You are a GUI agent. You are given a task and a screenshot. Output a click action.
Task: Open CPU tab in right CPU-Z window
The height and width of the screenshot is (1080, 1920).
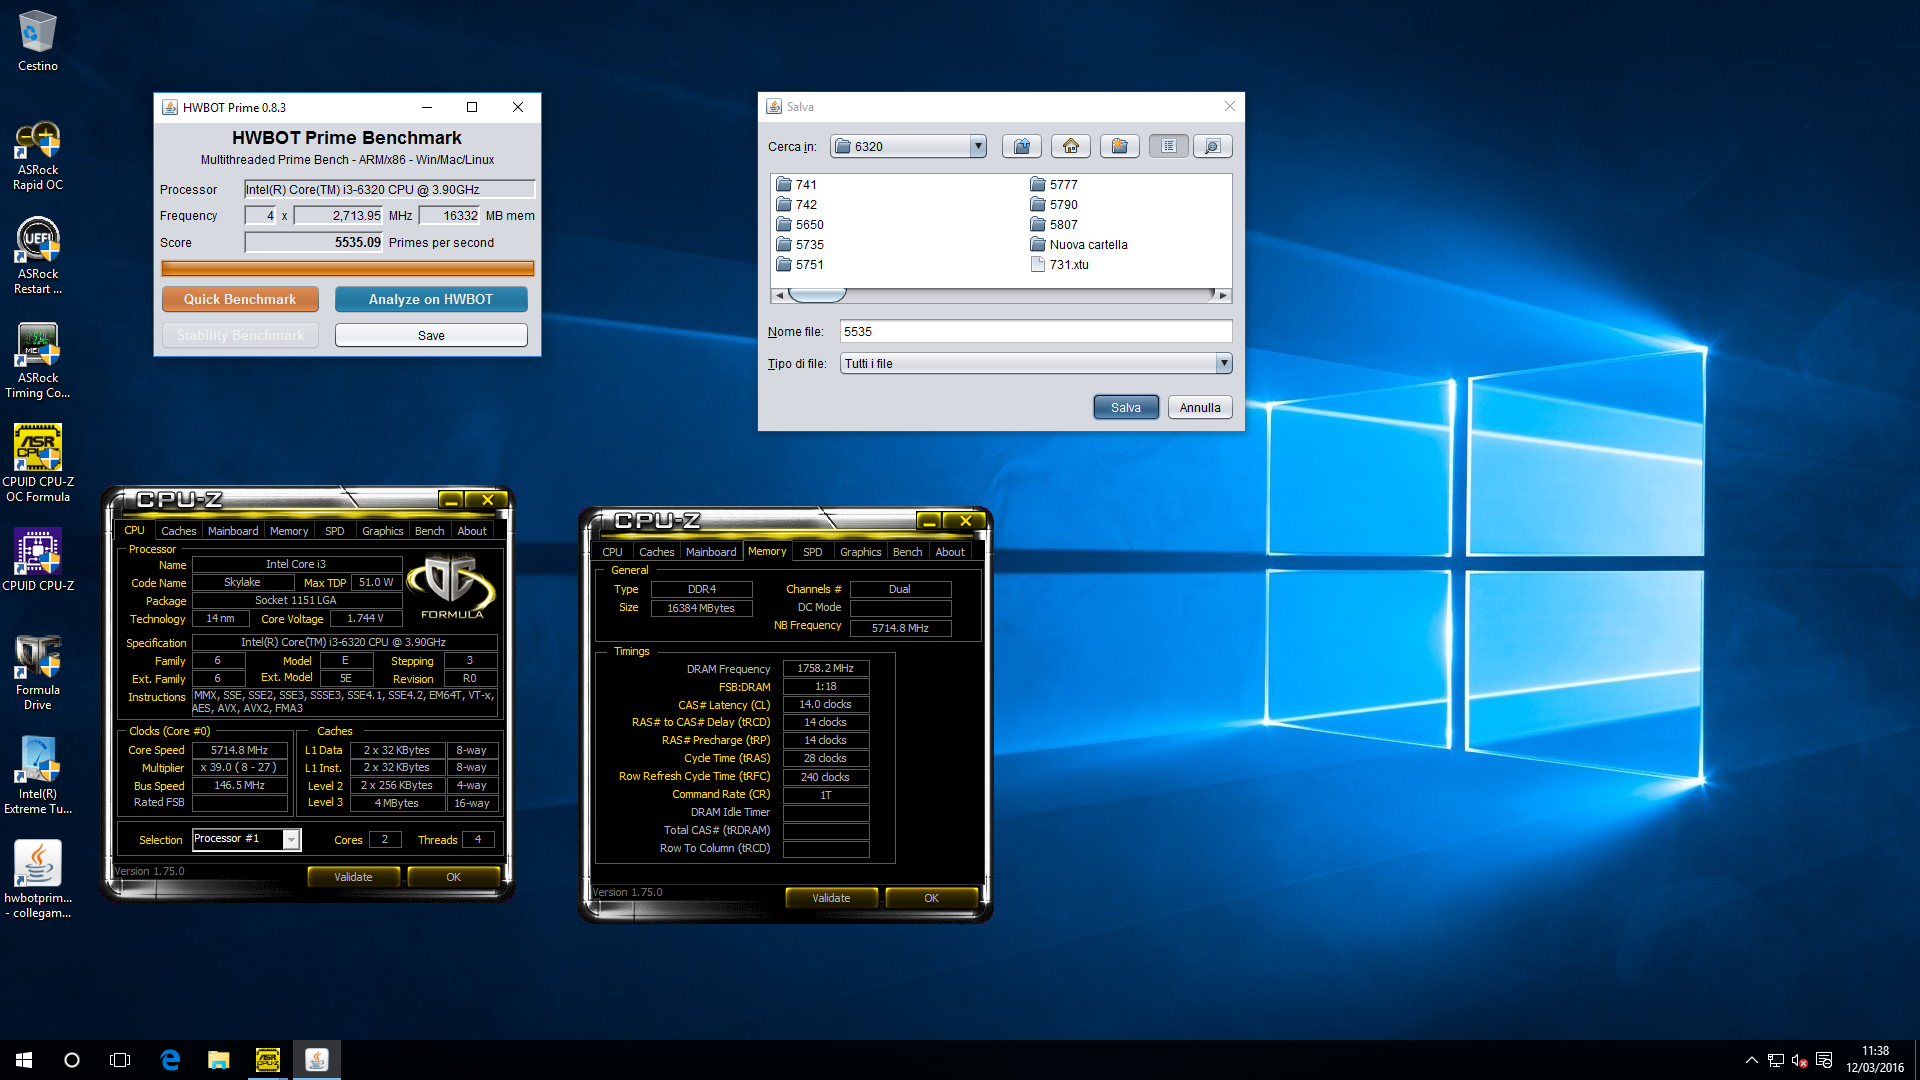(612, 552)
